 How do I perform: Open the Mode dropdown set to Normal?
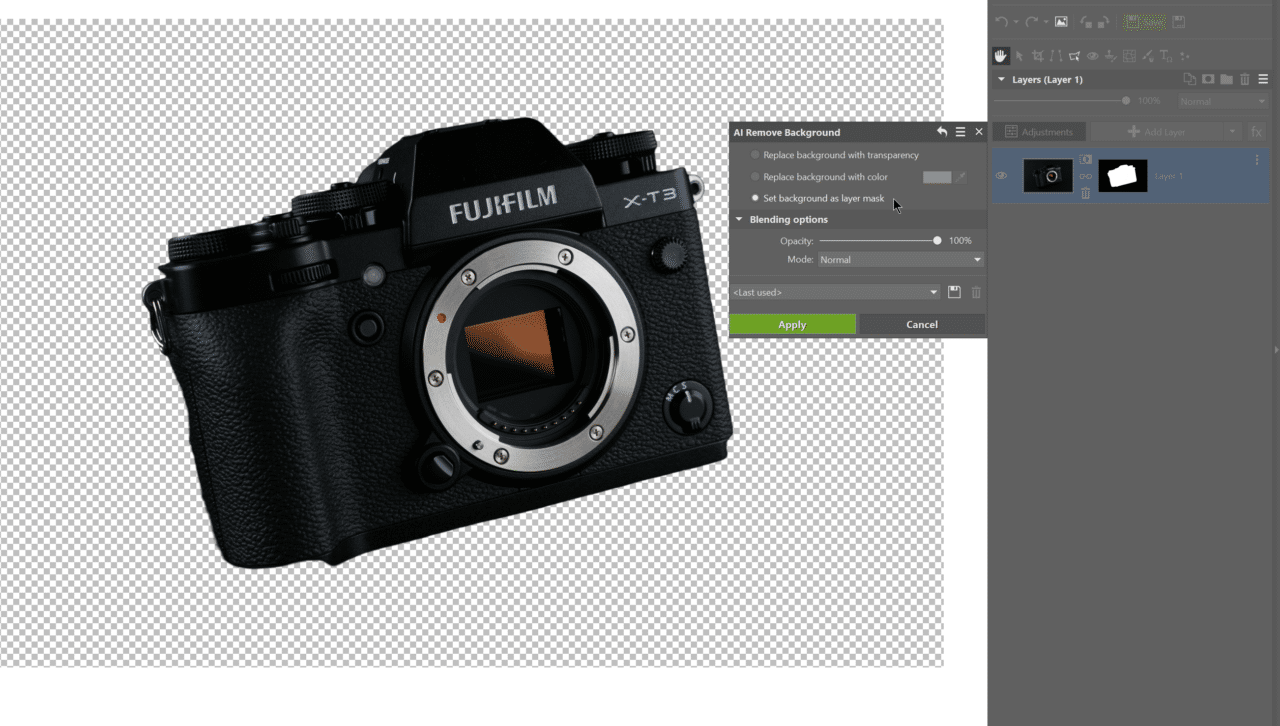coord(898,259)
